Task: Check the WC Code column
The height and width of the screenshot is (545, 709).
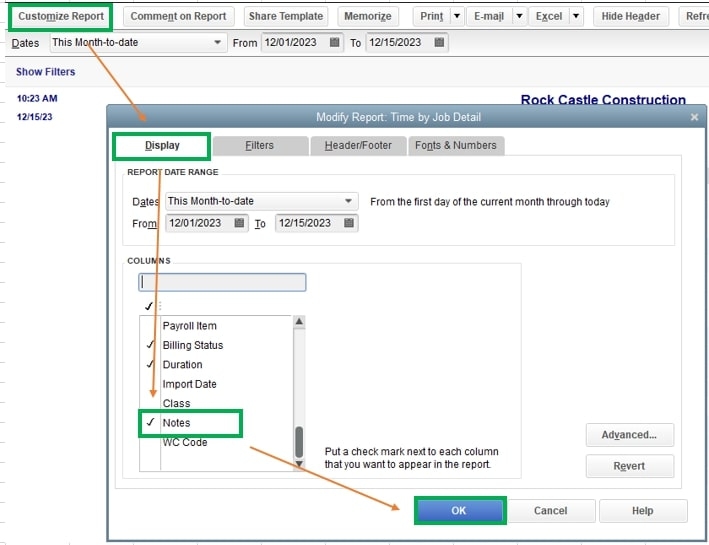Action: pyautogui.click(x=150, y=442)
